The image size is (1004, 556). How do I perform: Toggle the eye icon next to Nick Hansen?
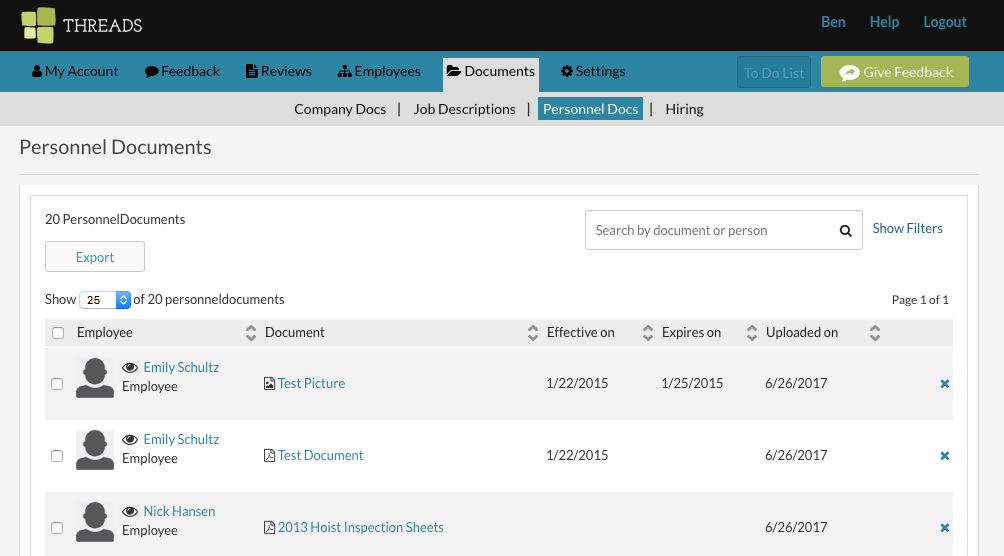[130, 511]
